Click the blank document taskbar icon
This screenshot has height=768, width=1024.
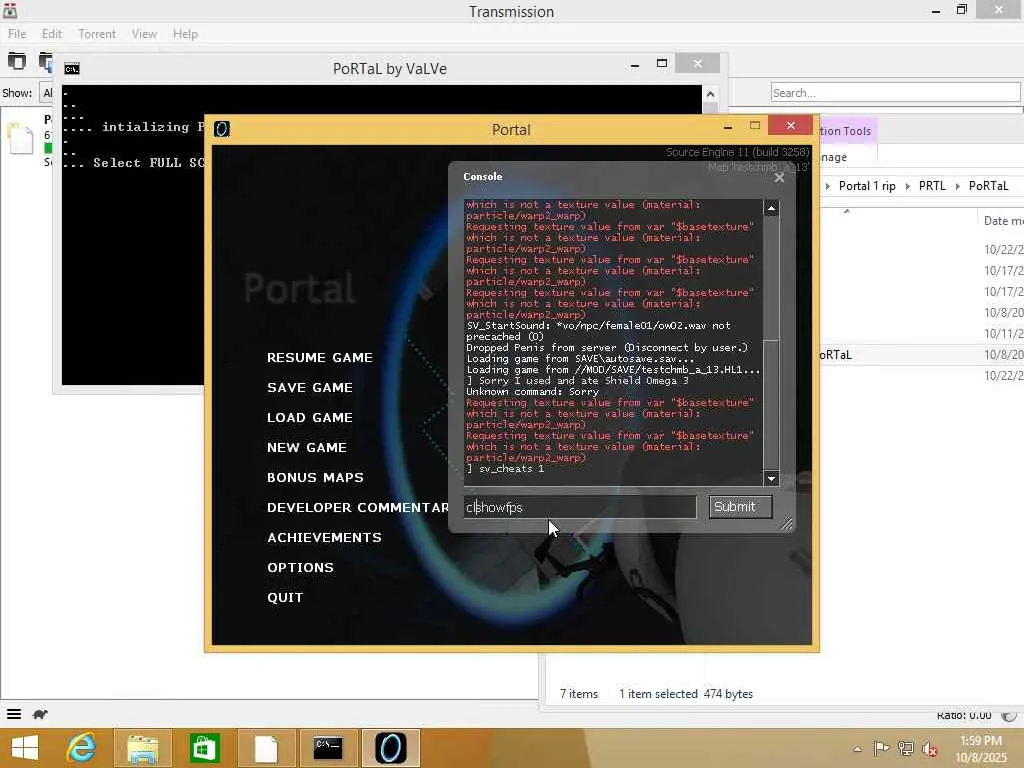pos(266,748)
